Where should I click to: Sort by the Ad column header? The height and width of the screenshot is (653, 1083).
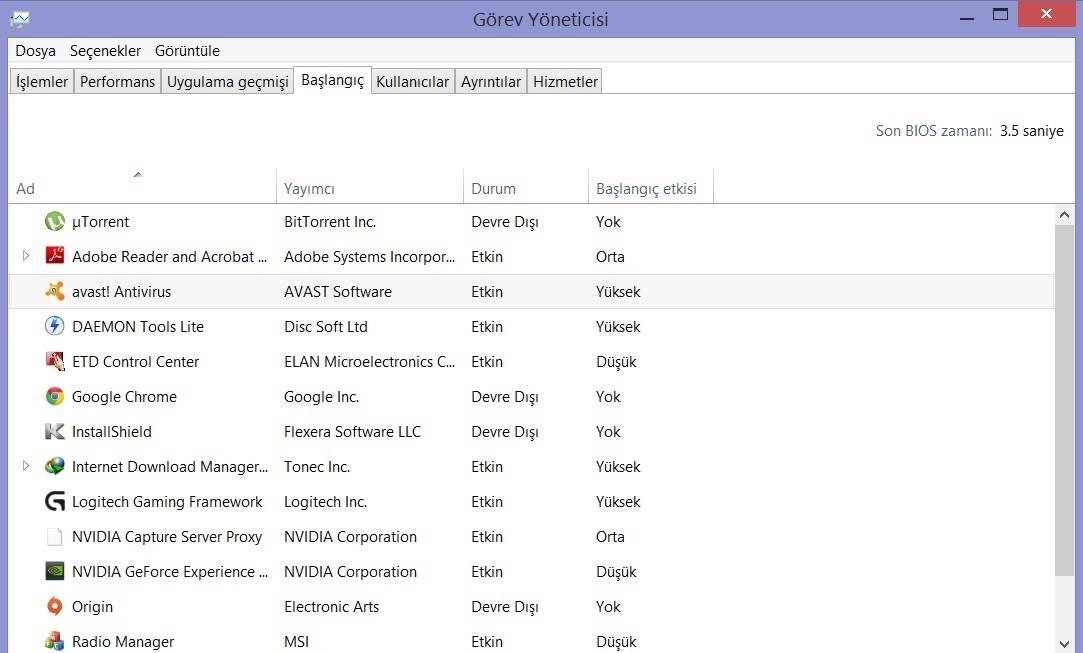[142, 186]
